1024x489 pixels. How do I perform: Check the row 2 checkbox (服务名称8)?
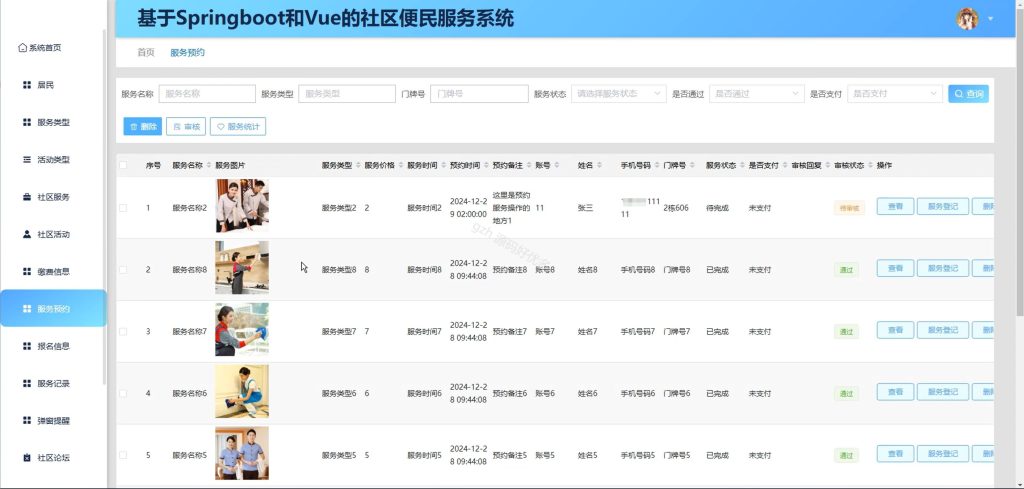pos(123,269)
